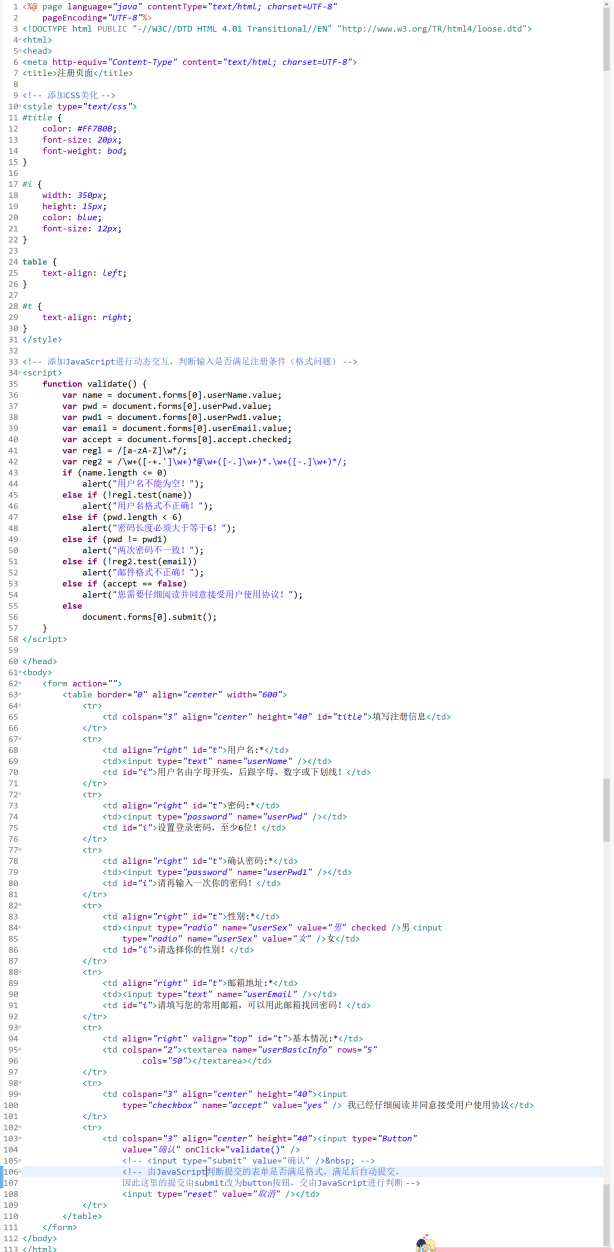
Task: Click 'else if (accept == false)' line
Action: pyautogui.click(x=124, y=583)
